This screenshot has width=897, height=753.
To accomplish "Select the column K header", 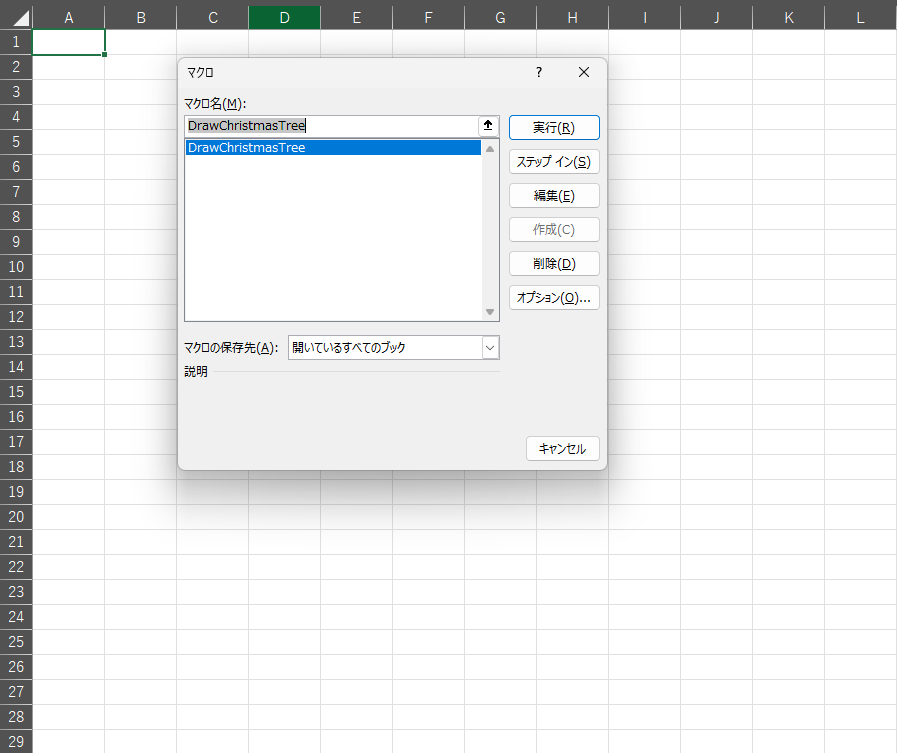I will pyautogui.click(x=789, y=18).
